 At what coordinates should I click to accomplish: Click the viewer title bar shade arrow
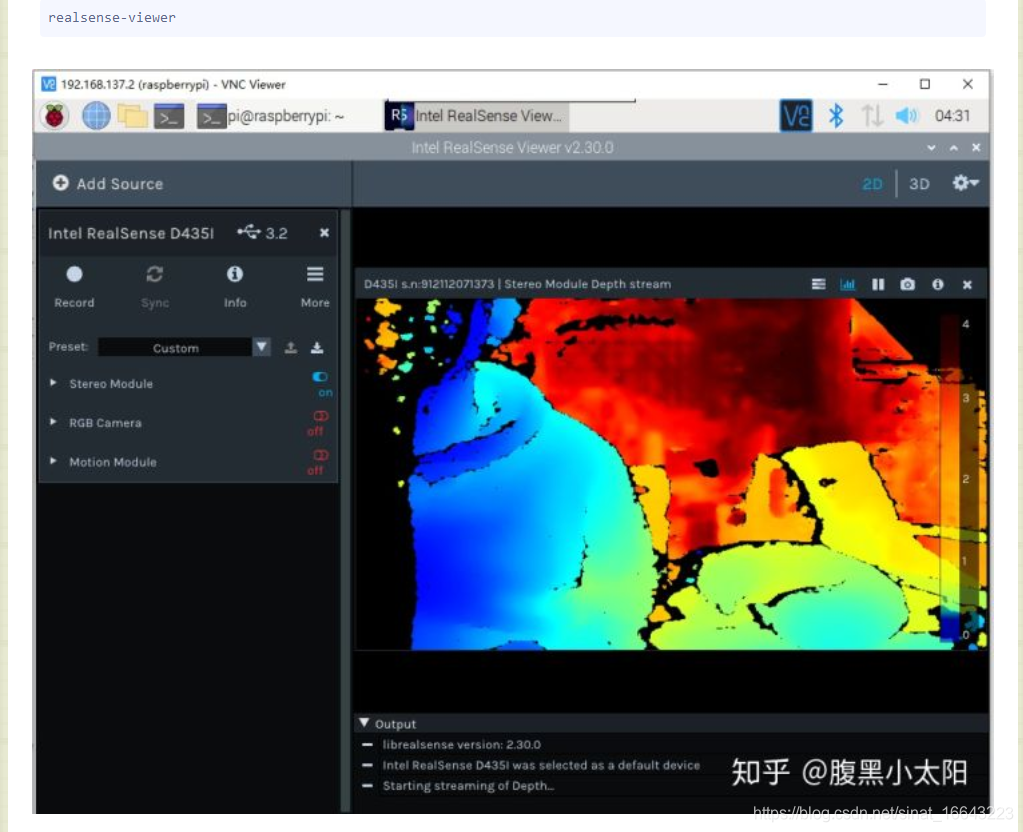[x=931, y=148]
